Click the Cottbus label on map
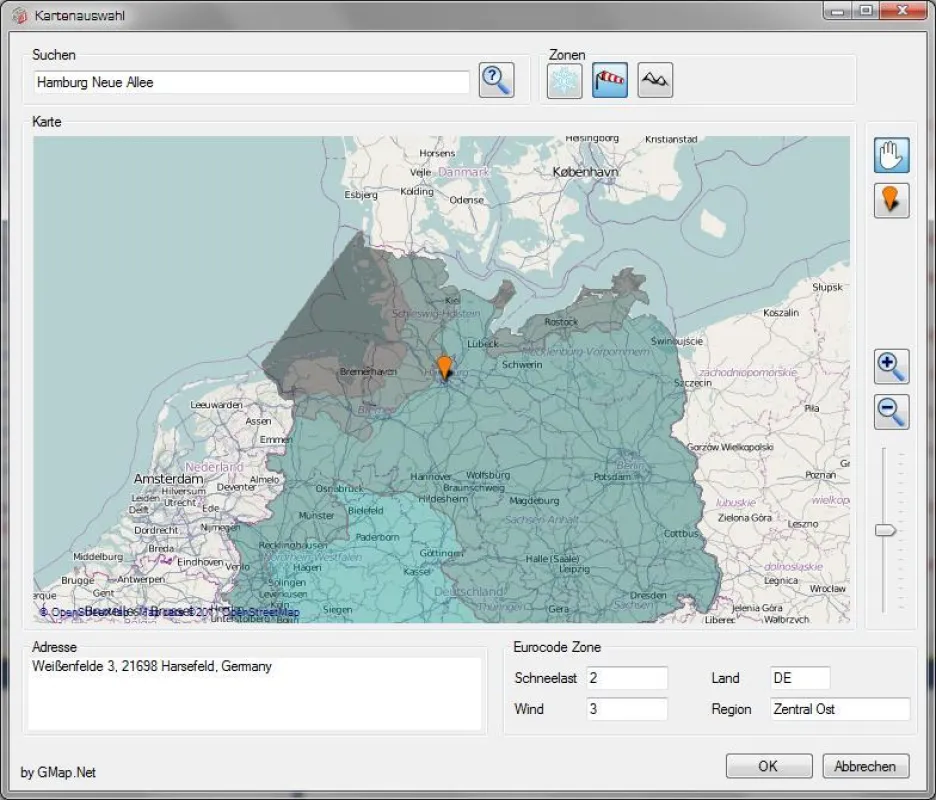 681,533
